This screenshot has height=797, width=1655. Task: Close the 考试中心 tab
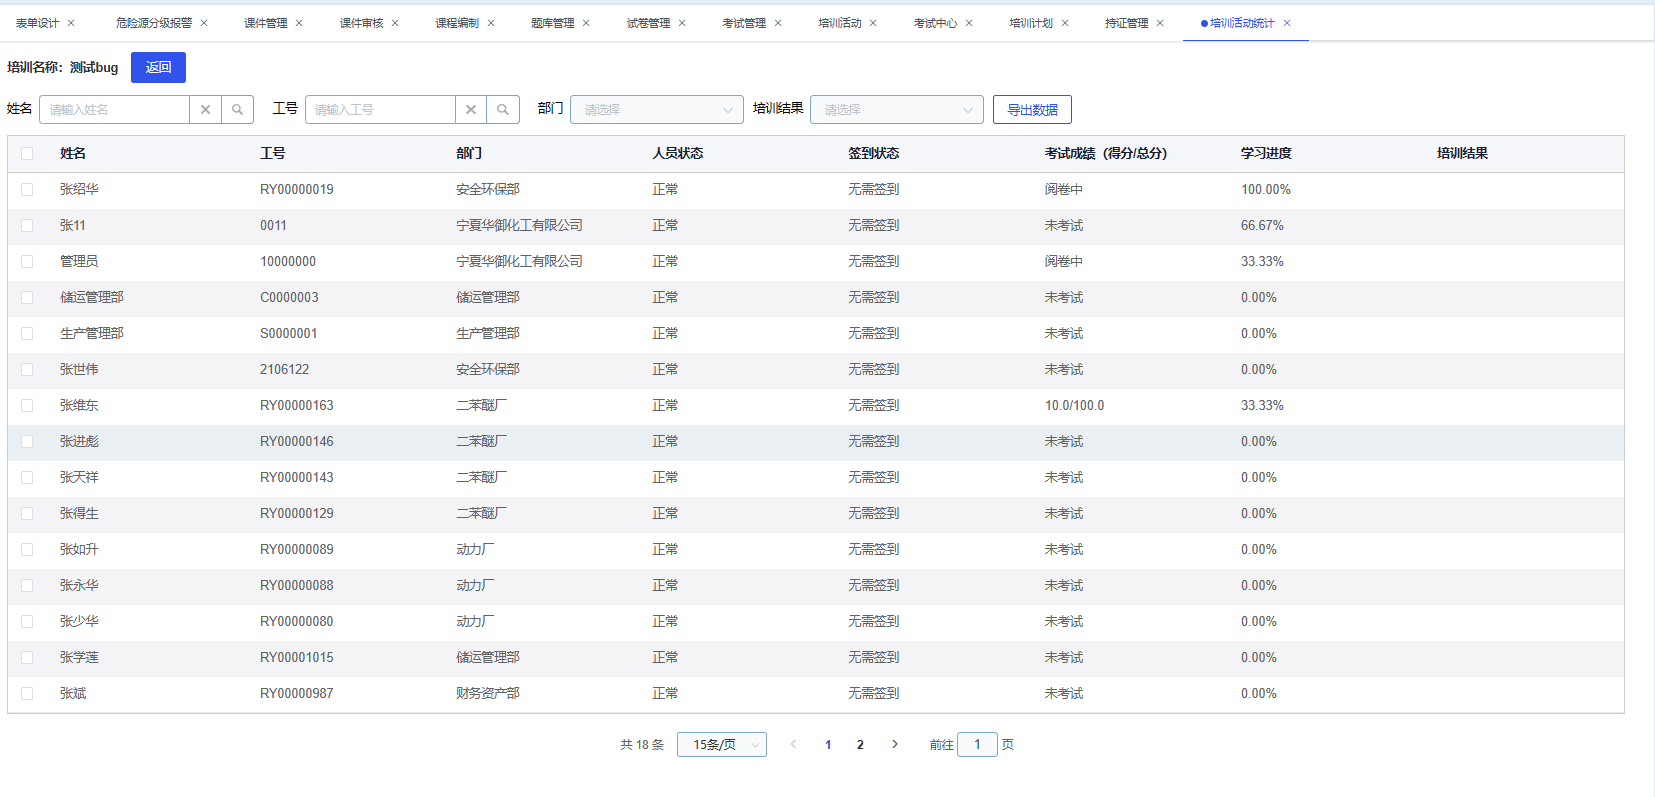coord(969,23)
